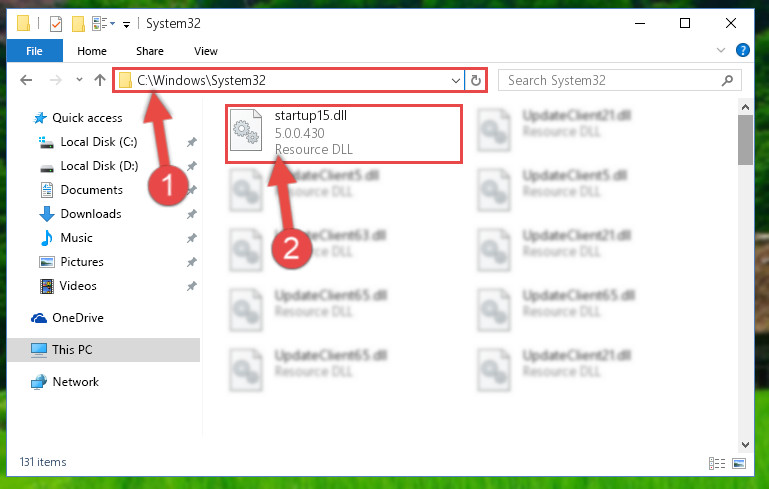
Task: Switch to details view button
Action: (x=717, y=463)
